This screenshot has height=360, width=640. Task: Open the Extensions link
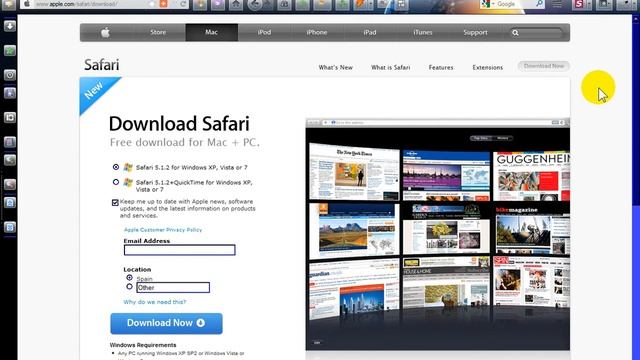487,67
